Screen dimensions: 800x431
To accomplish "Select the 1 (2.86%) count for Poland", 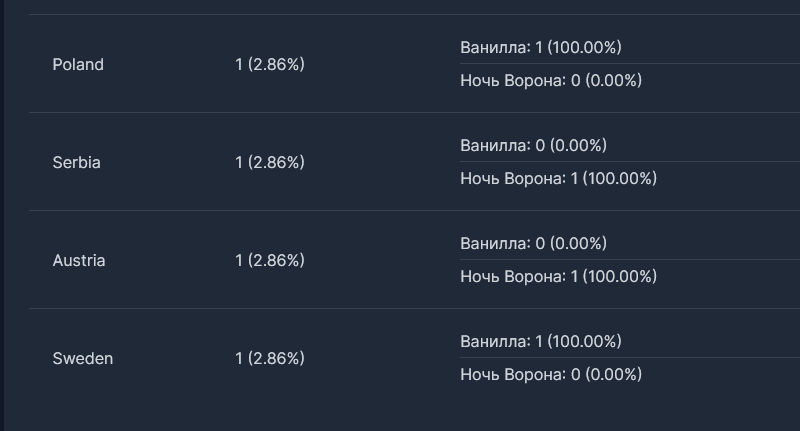I will pos(270,65).
